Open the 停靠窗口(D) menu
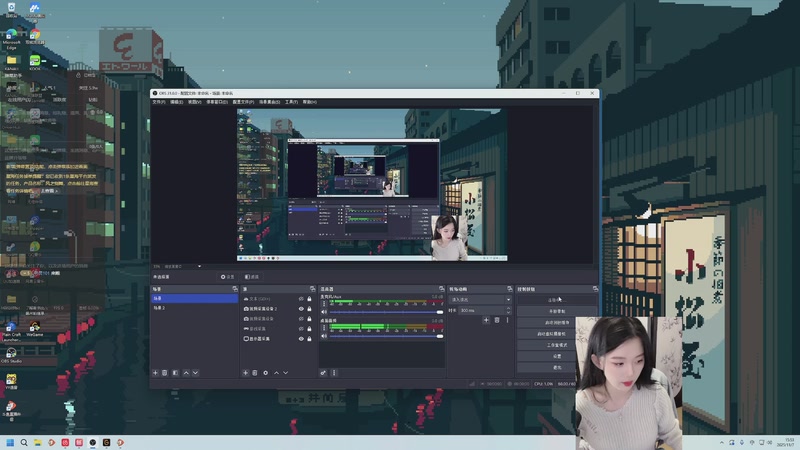The image size is (800, 450). click(217, 102)
